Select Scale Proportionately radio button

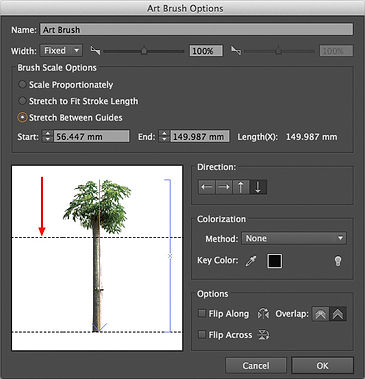point(22,84)
